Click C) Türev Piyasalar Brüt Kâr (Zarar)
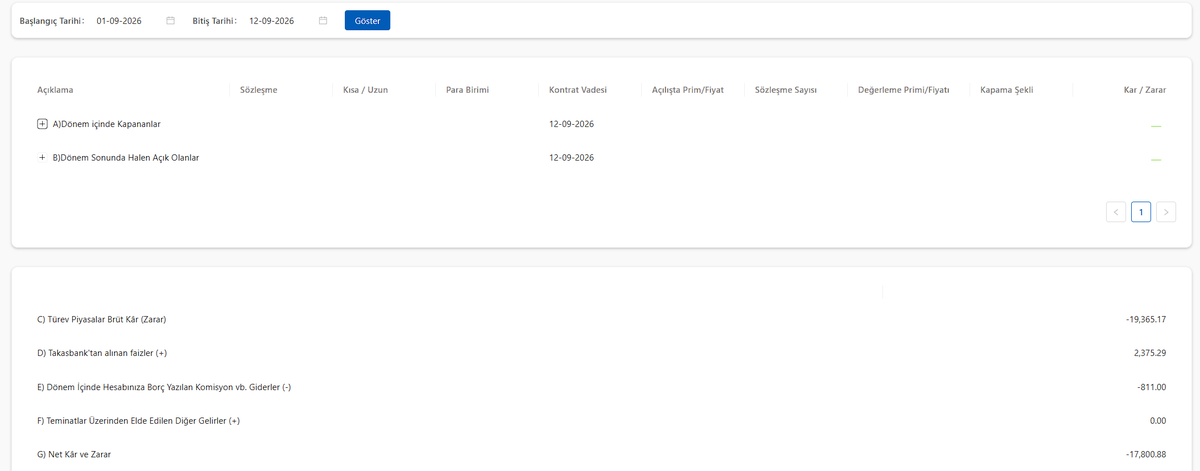Screen dimensions: 1200x471 pyautogui.click(x=101, y=319)
